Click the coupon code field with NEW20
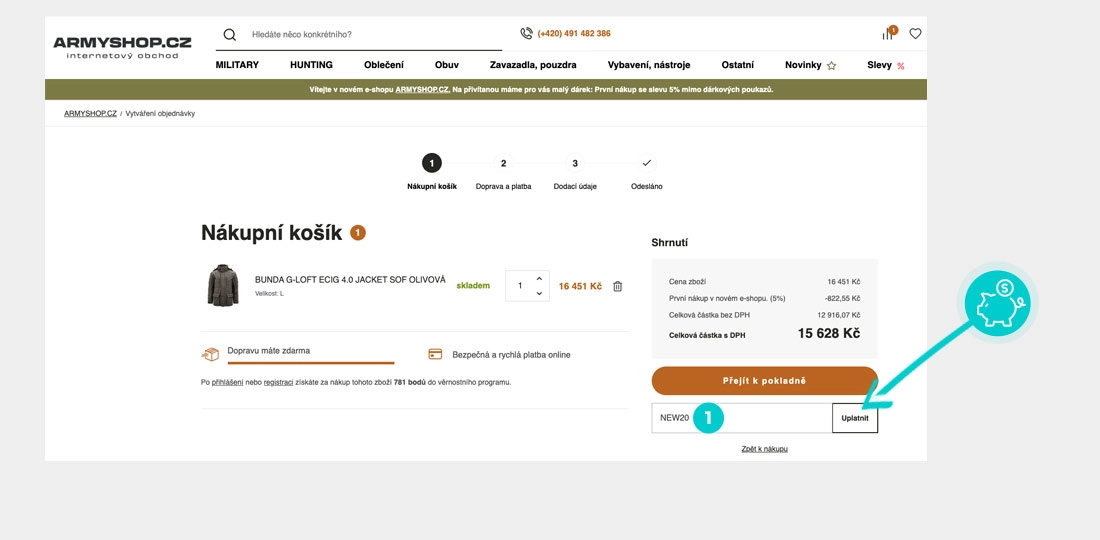The width and height of the screenshot is (1100, 540). 742,418
